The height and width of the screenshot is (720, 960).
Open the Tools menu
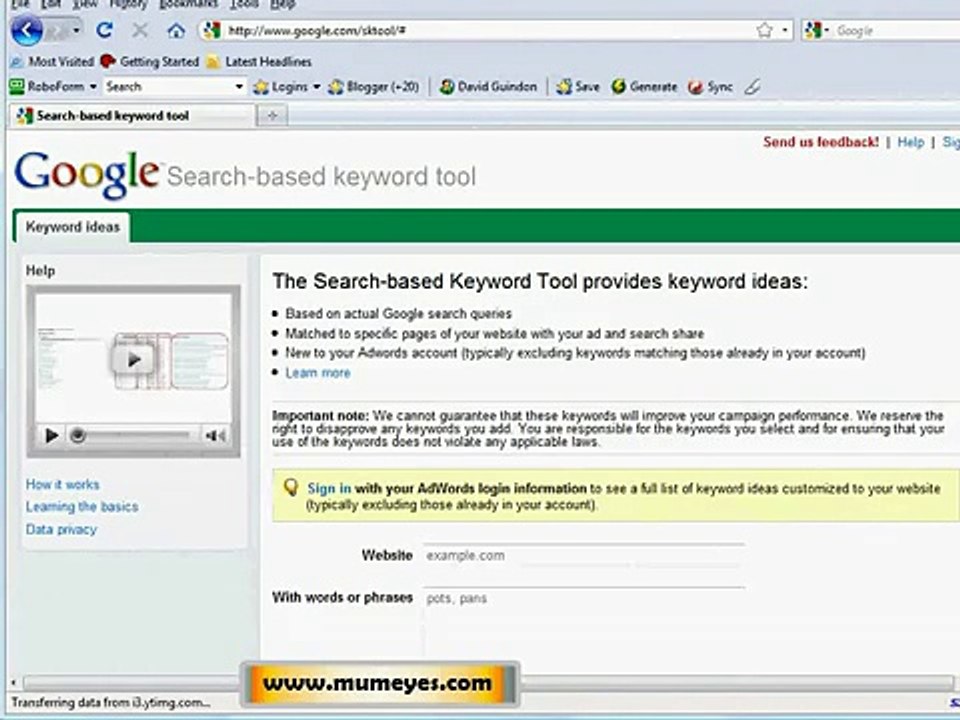244,4
